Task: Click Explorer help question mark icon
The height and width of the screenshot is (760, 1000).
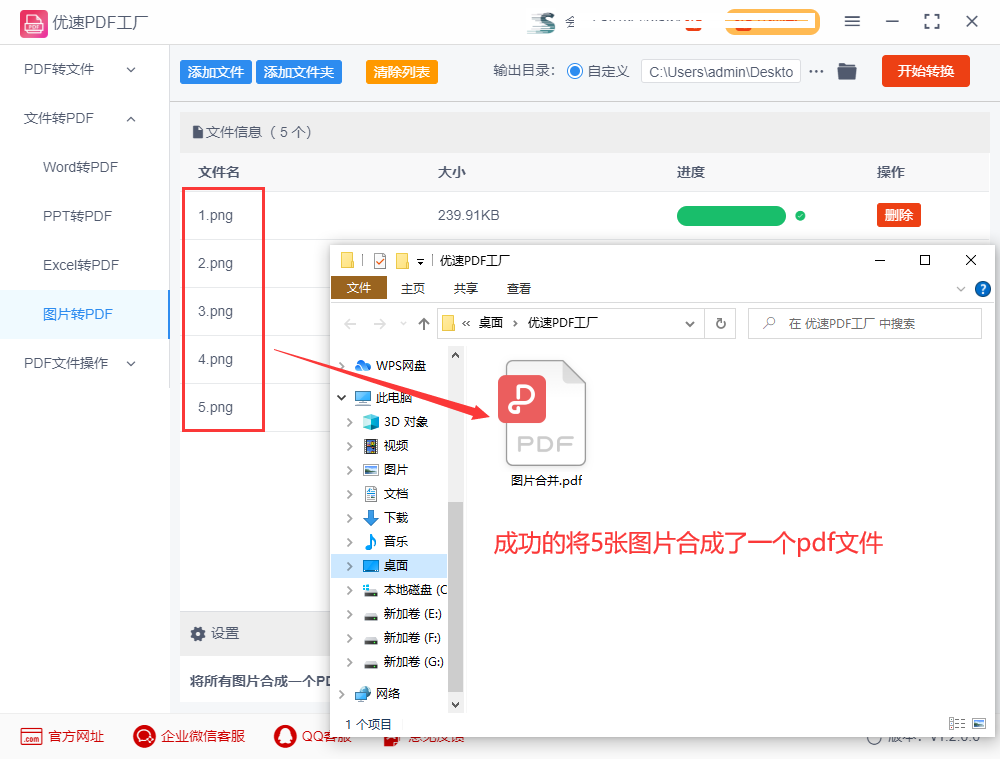Action: pos(983,289)
